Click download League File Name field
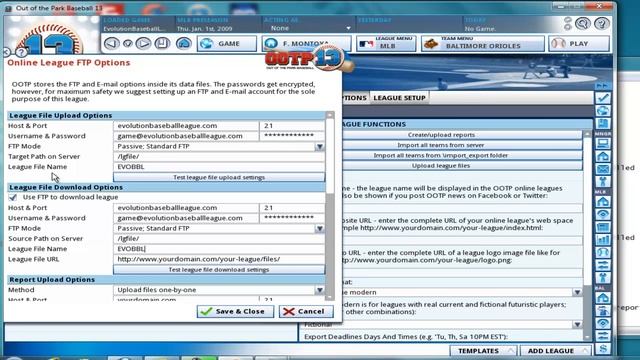Image resolution: width=640 pixels, height=360 pixels. click(219, 249)
